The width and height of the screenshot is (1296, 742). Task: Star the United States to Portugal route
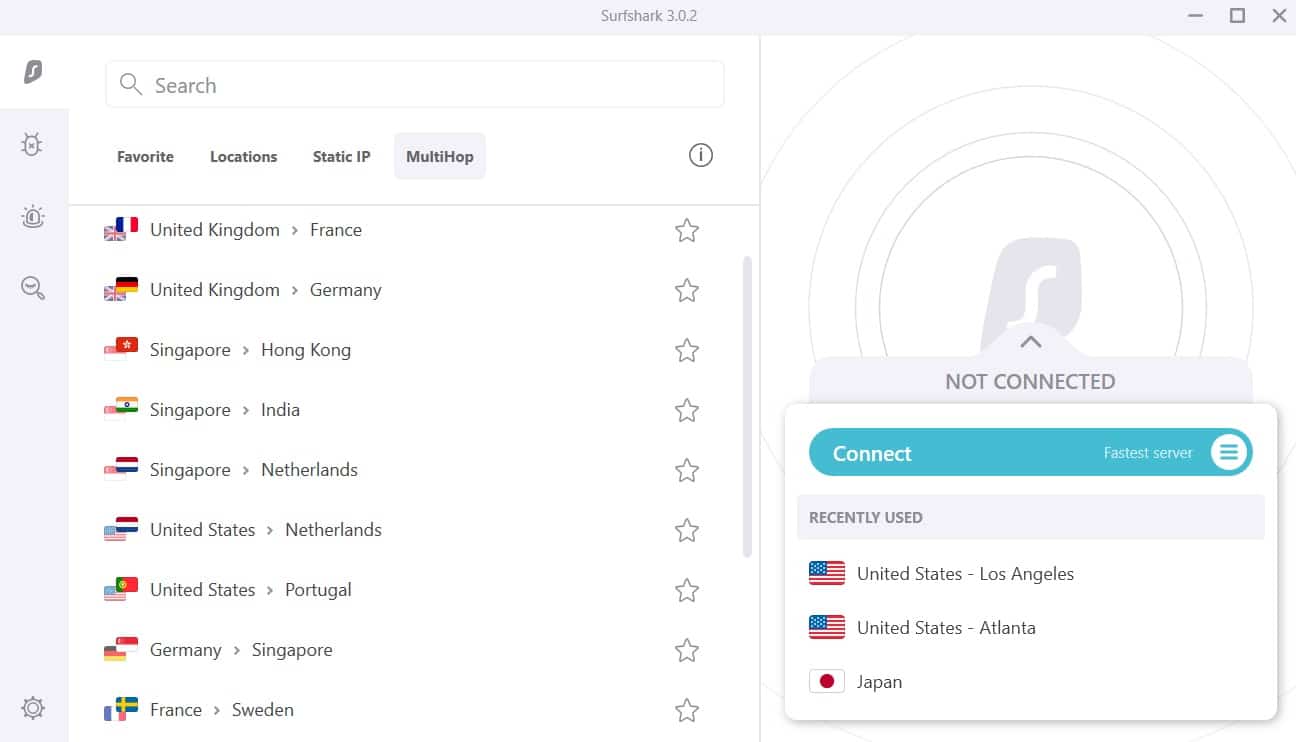[x=687, y=590]
